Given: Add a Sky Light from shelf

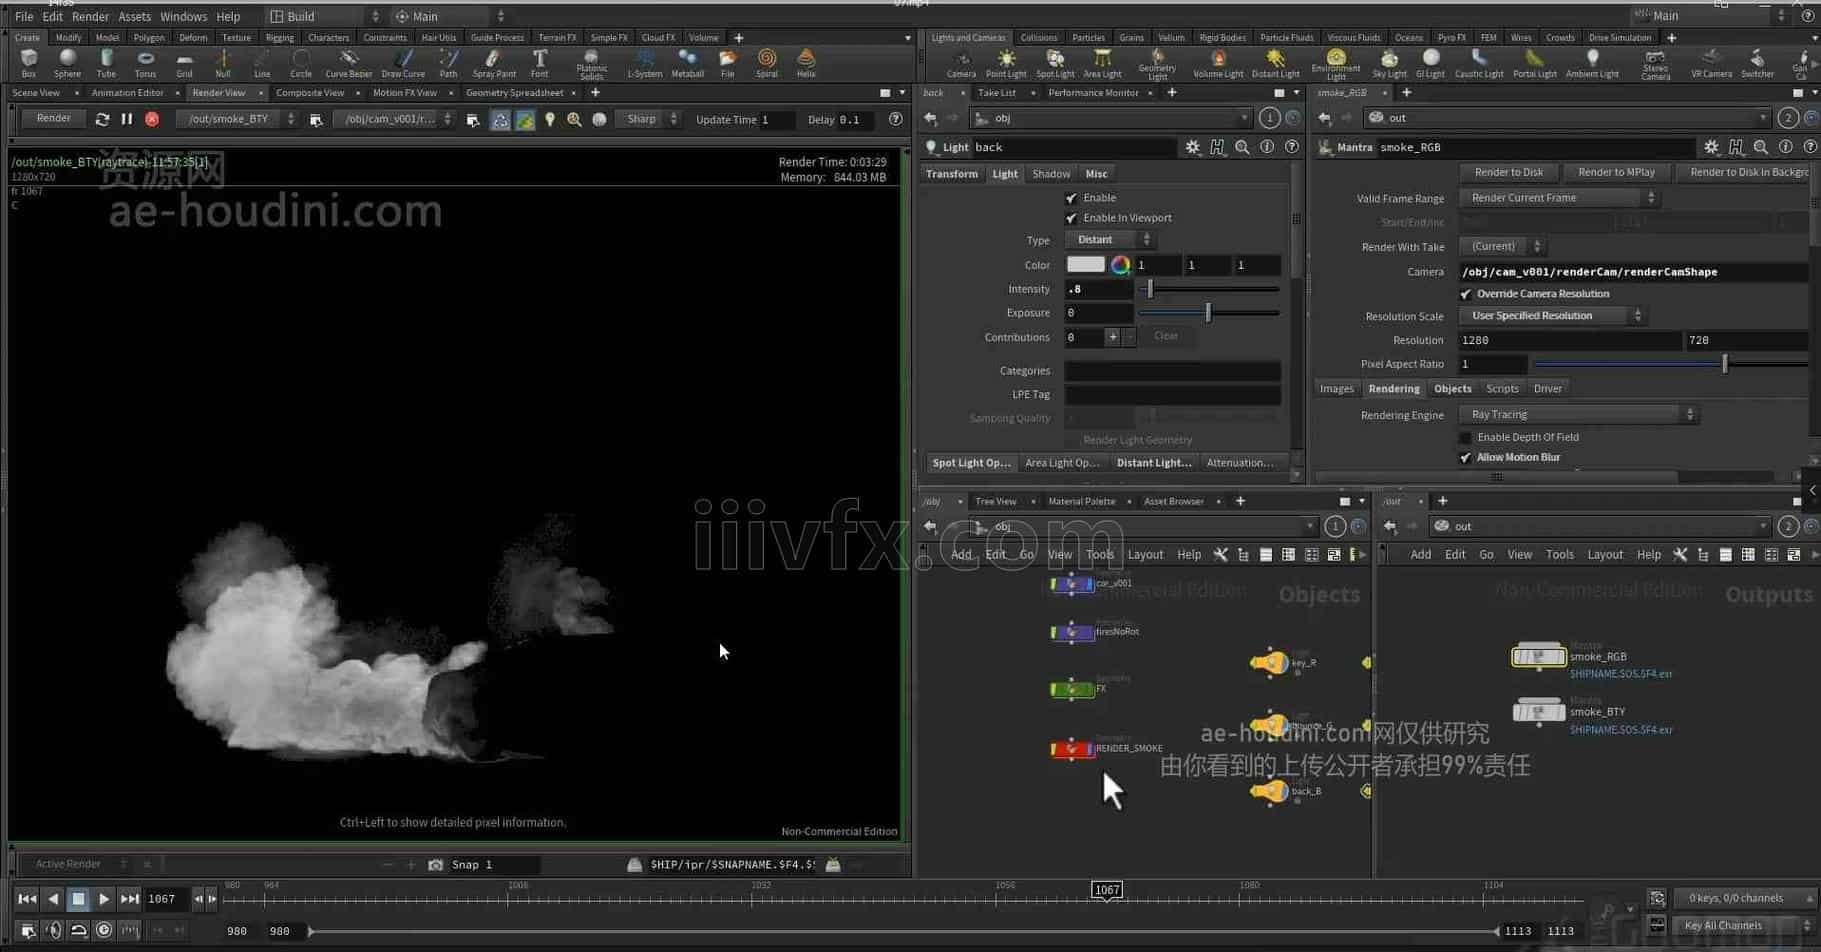Looking at the screenshot, I should 1389,63.
